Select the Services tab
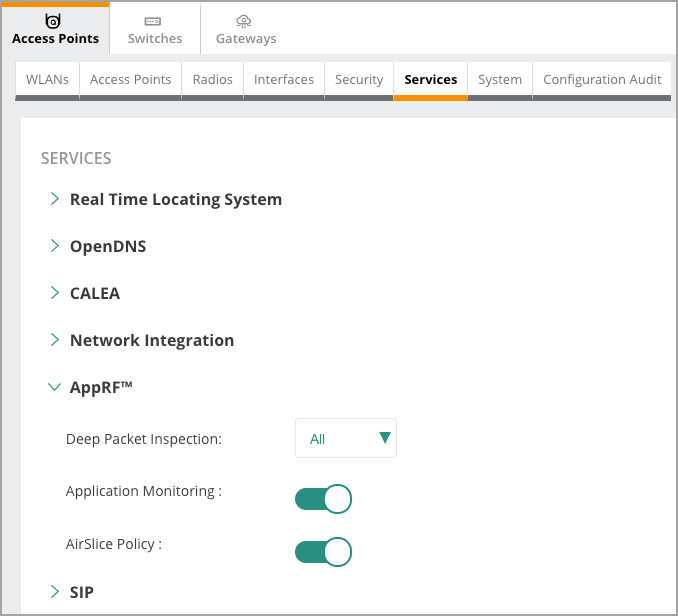The width and height of the screenshot is (678, 616). [430, 79]
